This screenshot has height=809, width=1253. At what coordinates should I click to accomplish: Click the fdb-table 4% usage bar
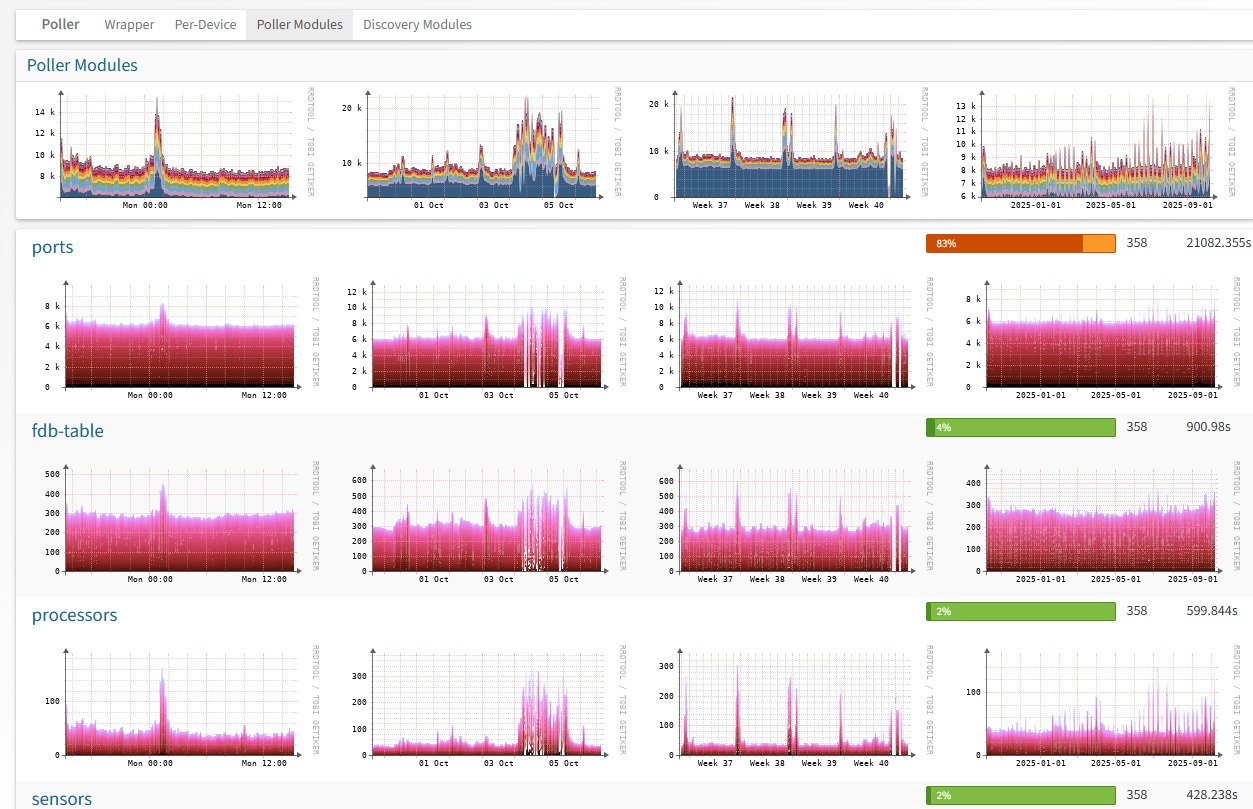1020,427
